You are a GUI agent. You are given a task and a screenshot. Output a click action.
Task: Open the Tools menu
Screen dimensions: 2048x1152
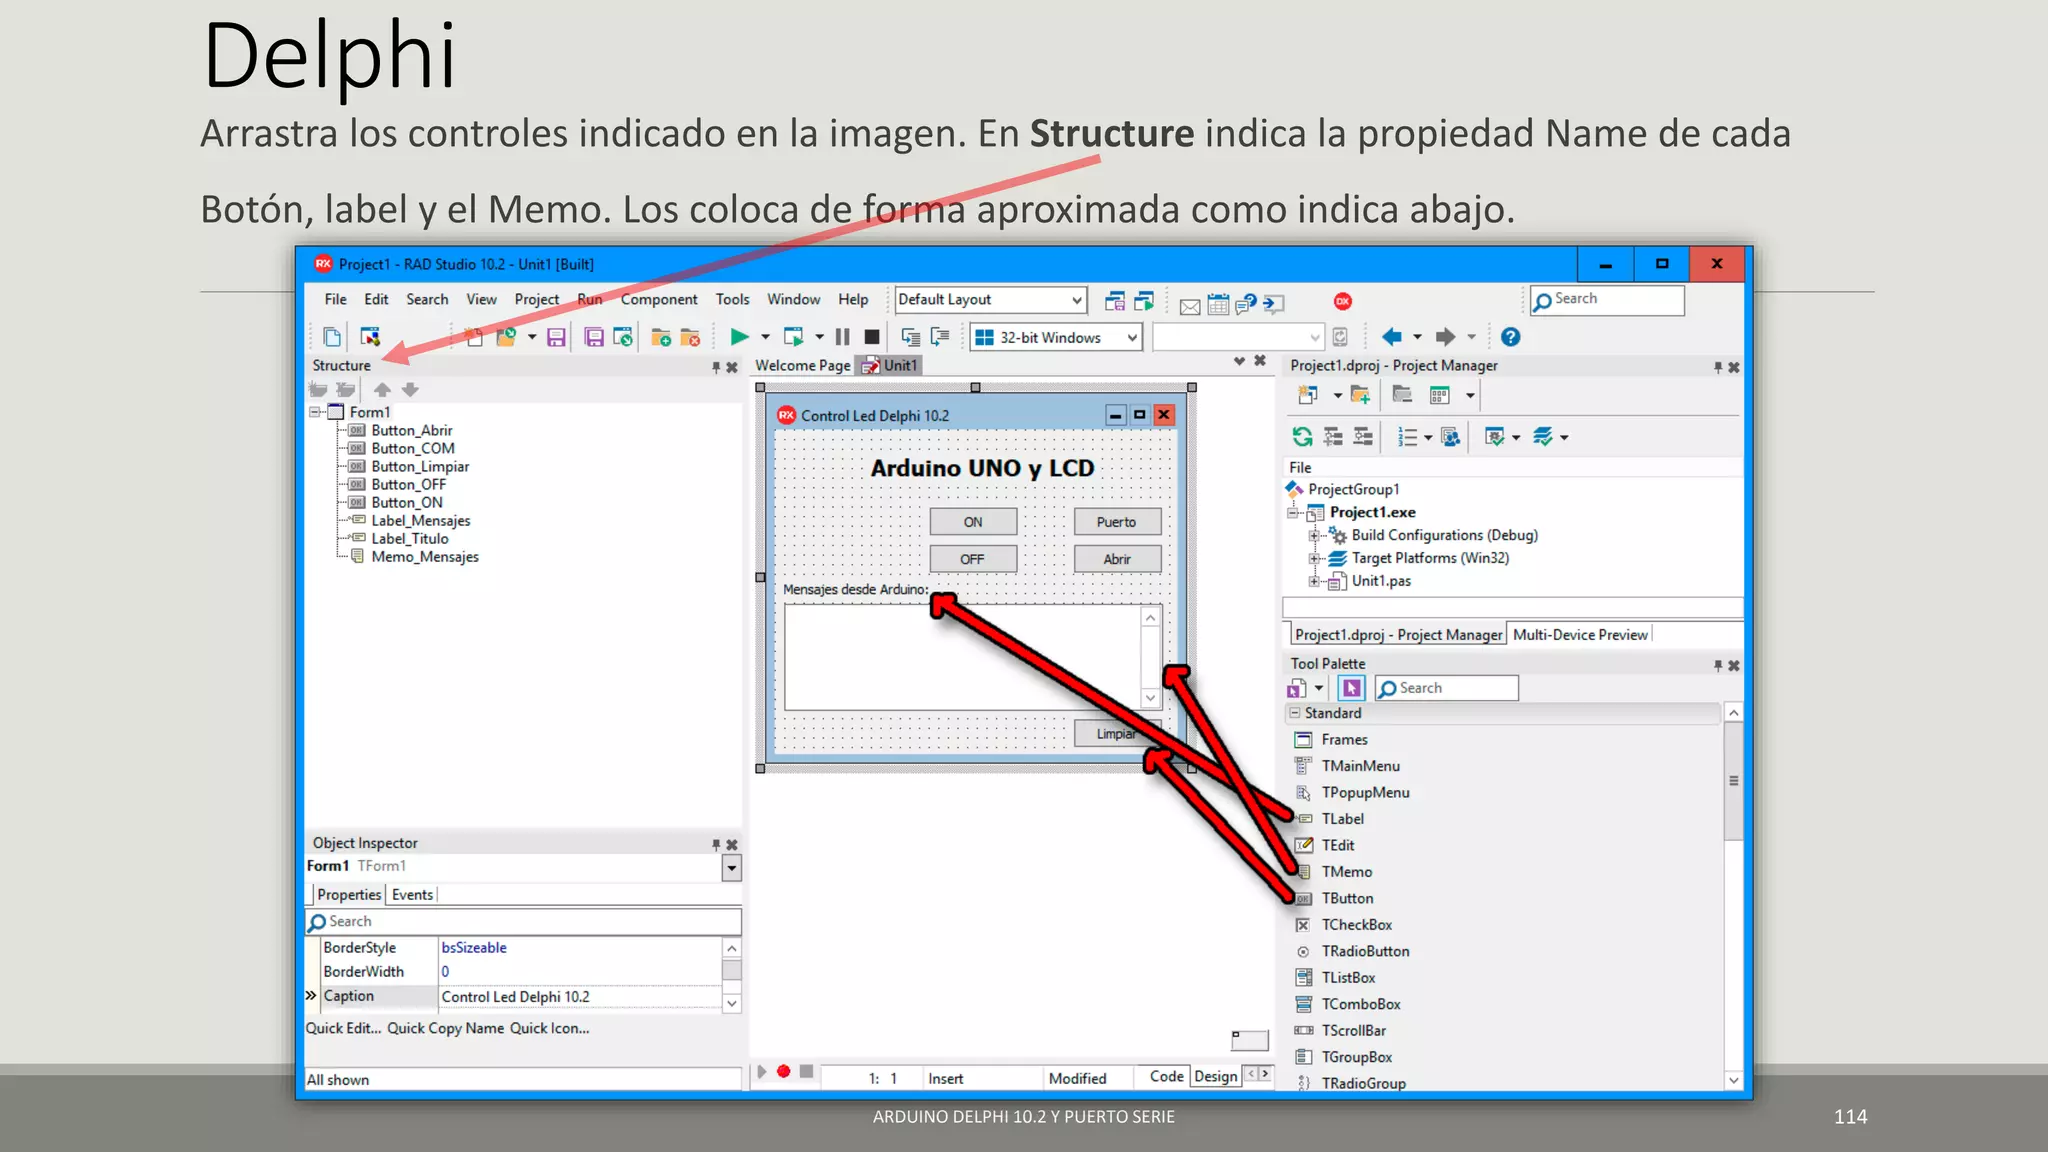(732, 299)
